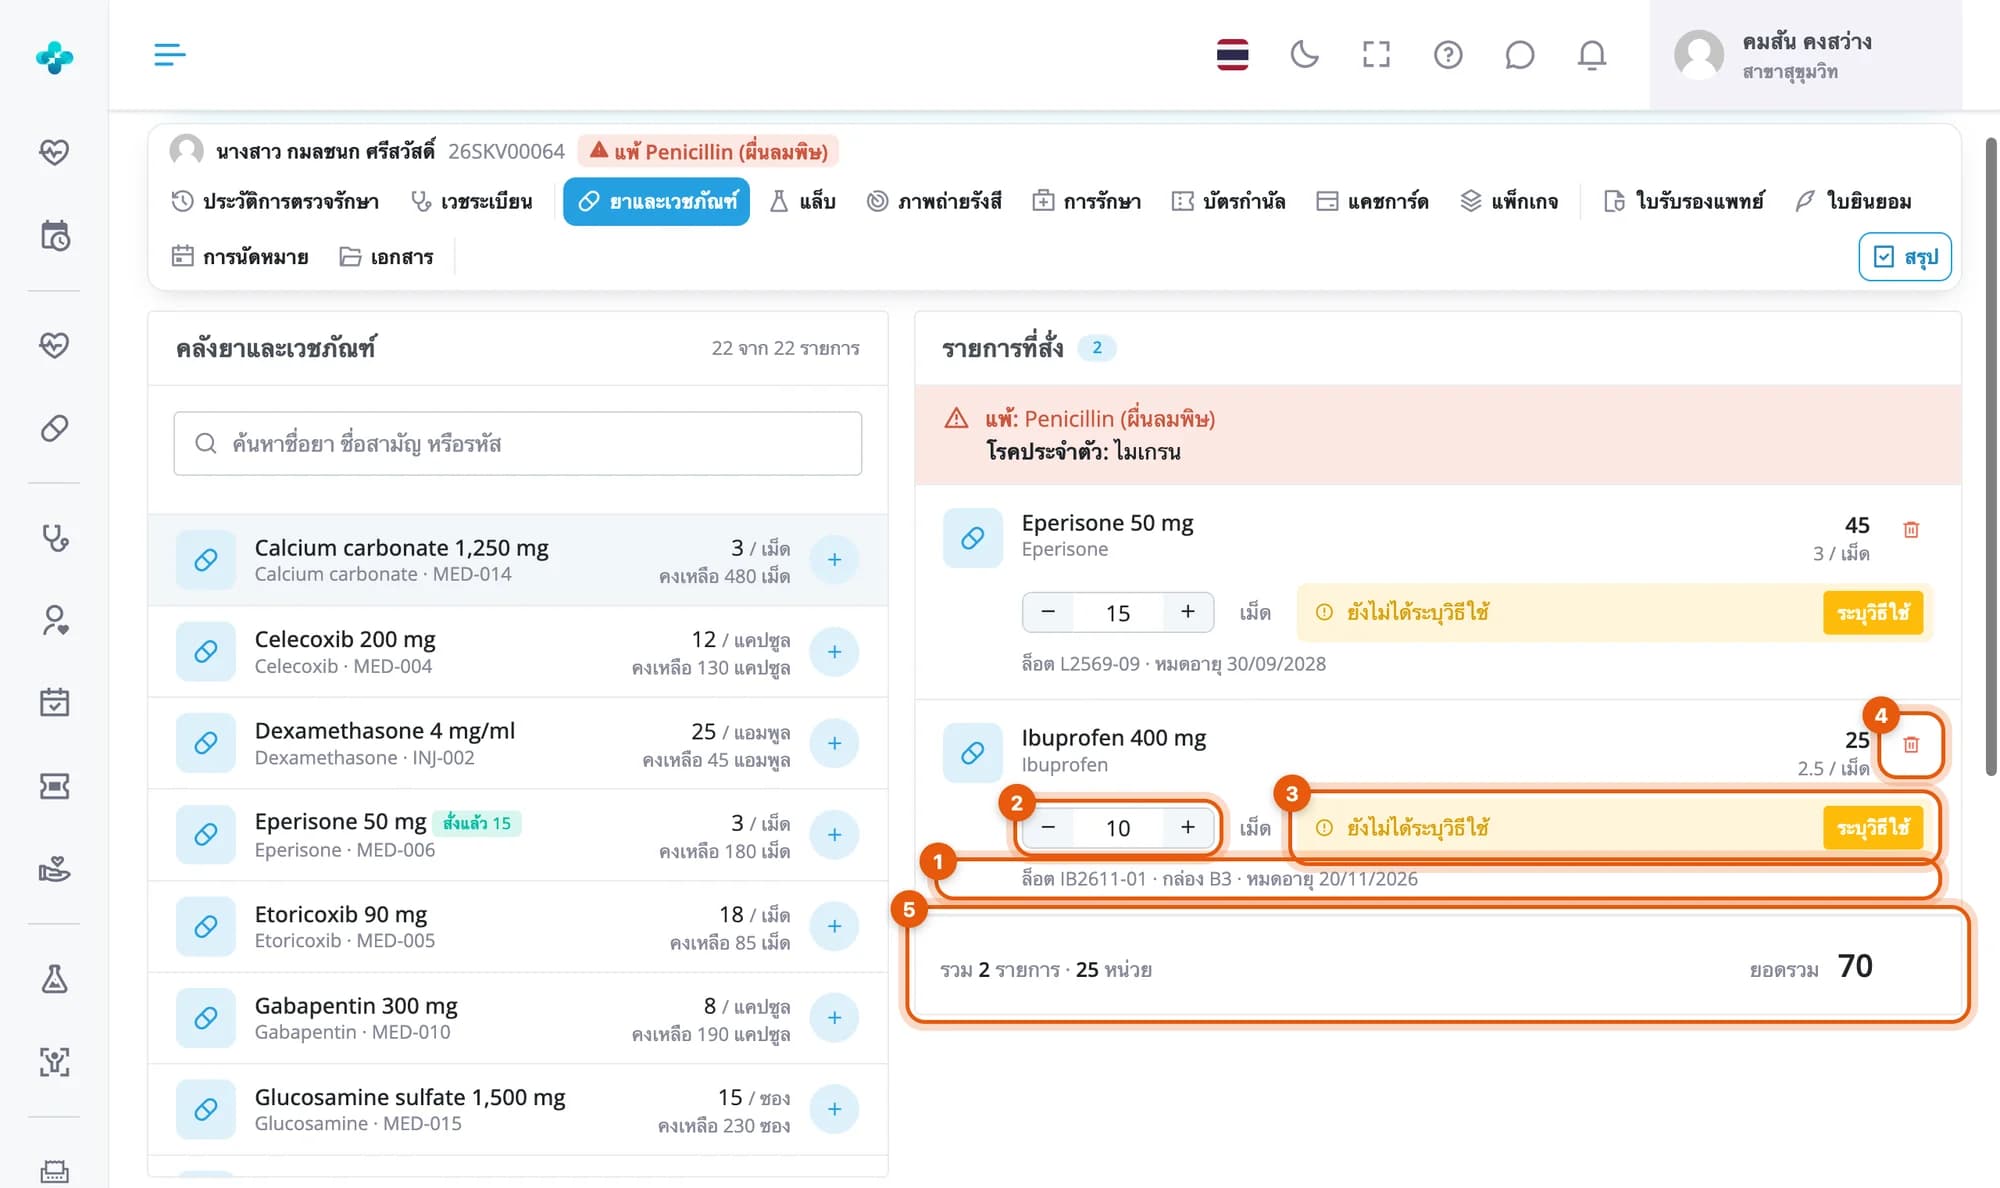Open the pill icon in left sidebar
This screenshot has height=1188, width=2000.
54,428
